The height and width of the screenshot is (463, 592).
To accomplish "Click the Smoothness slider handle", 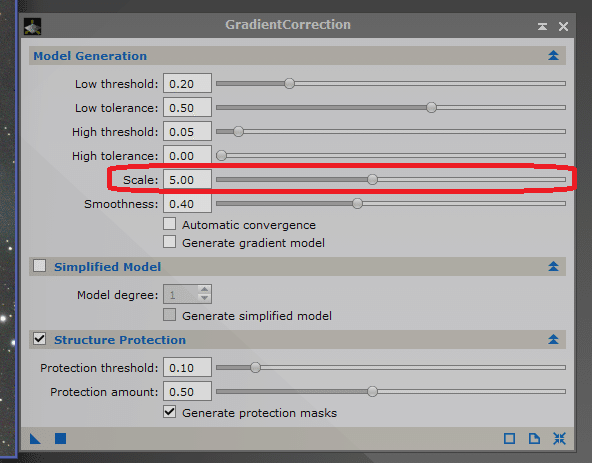I will tap(357, 204).
